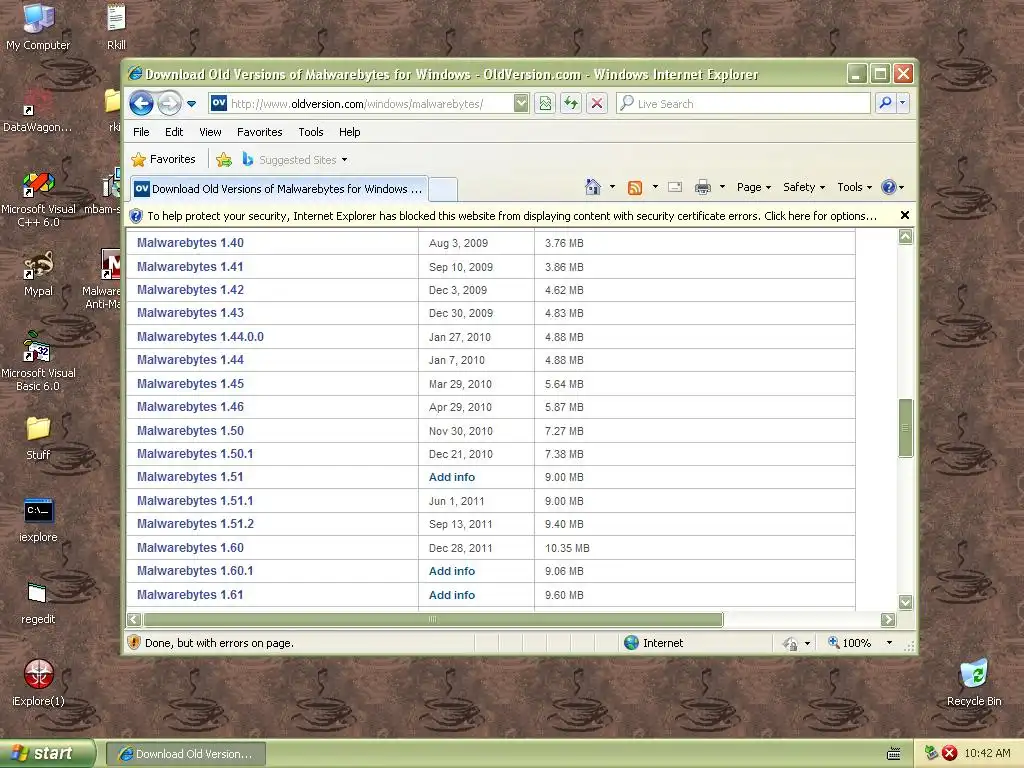Open the Edit menu

tap(174, 132)
